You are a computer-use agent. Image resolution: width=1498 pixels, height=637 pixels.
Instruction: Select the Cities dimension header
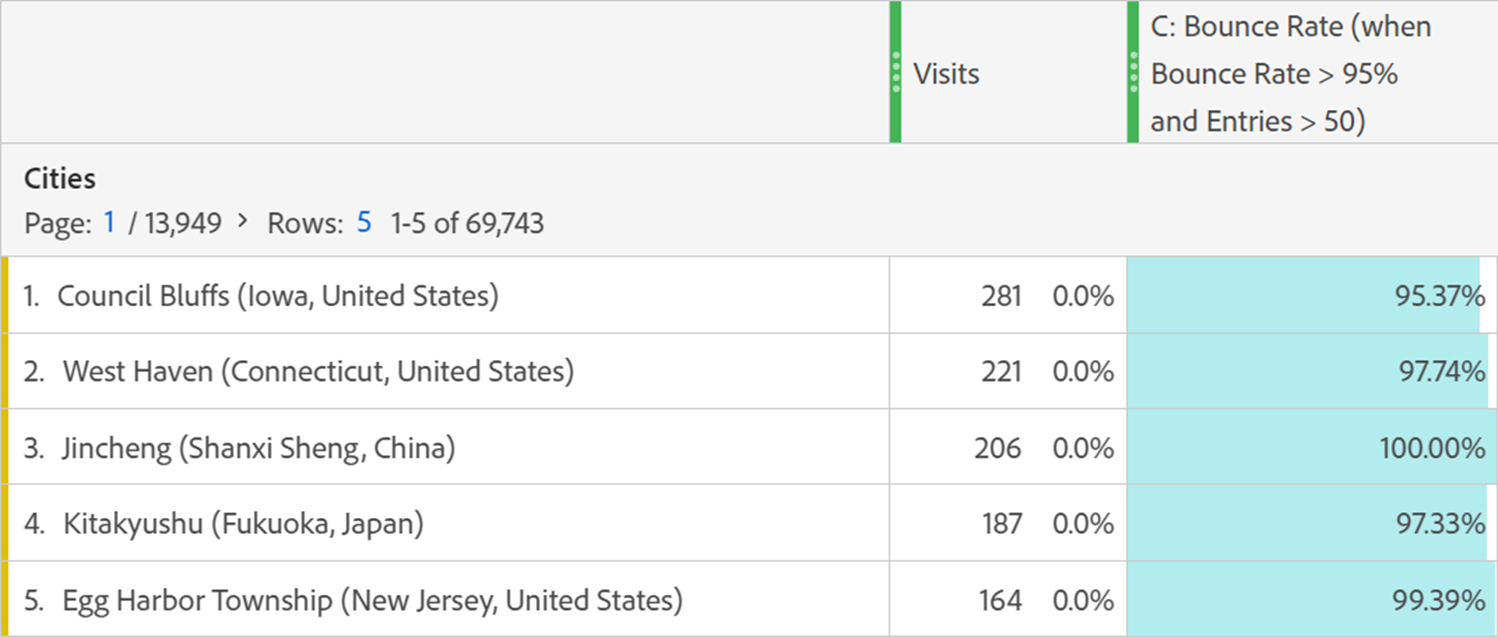coord(60,178)
